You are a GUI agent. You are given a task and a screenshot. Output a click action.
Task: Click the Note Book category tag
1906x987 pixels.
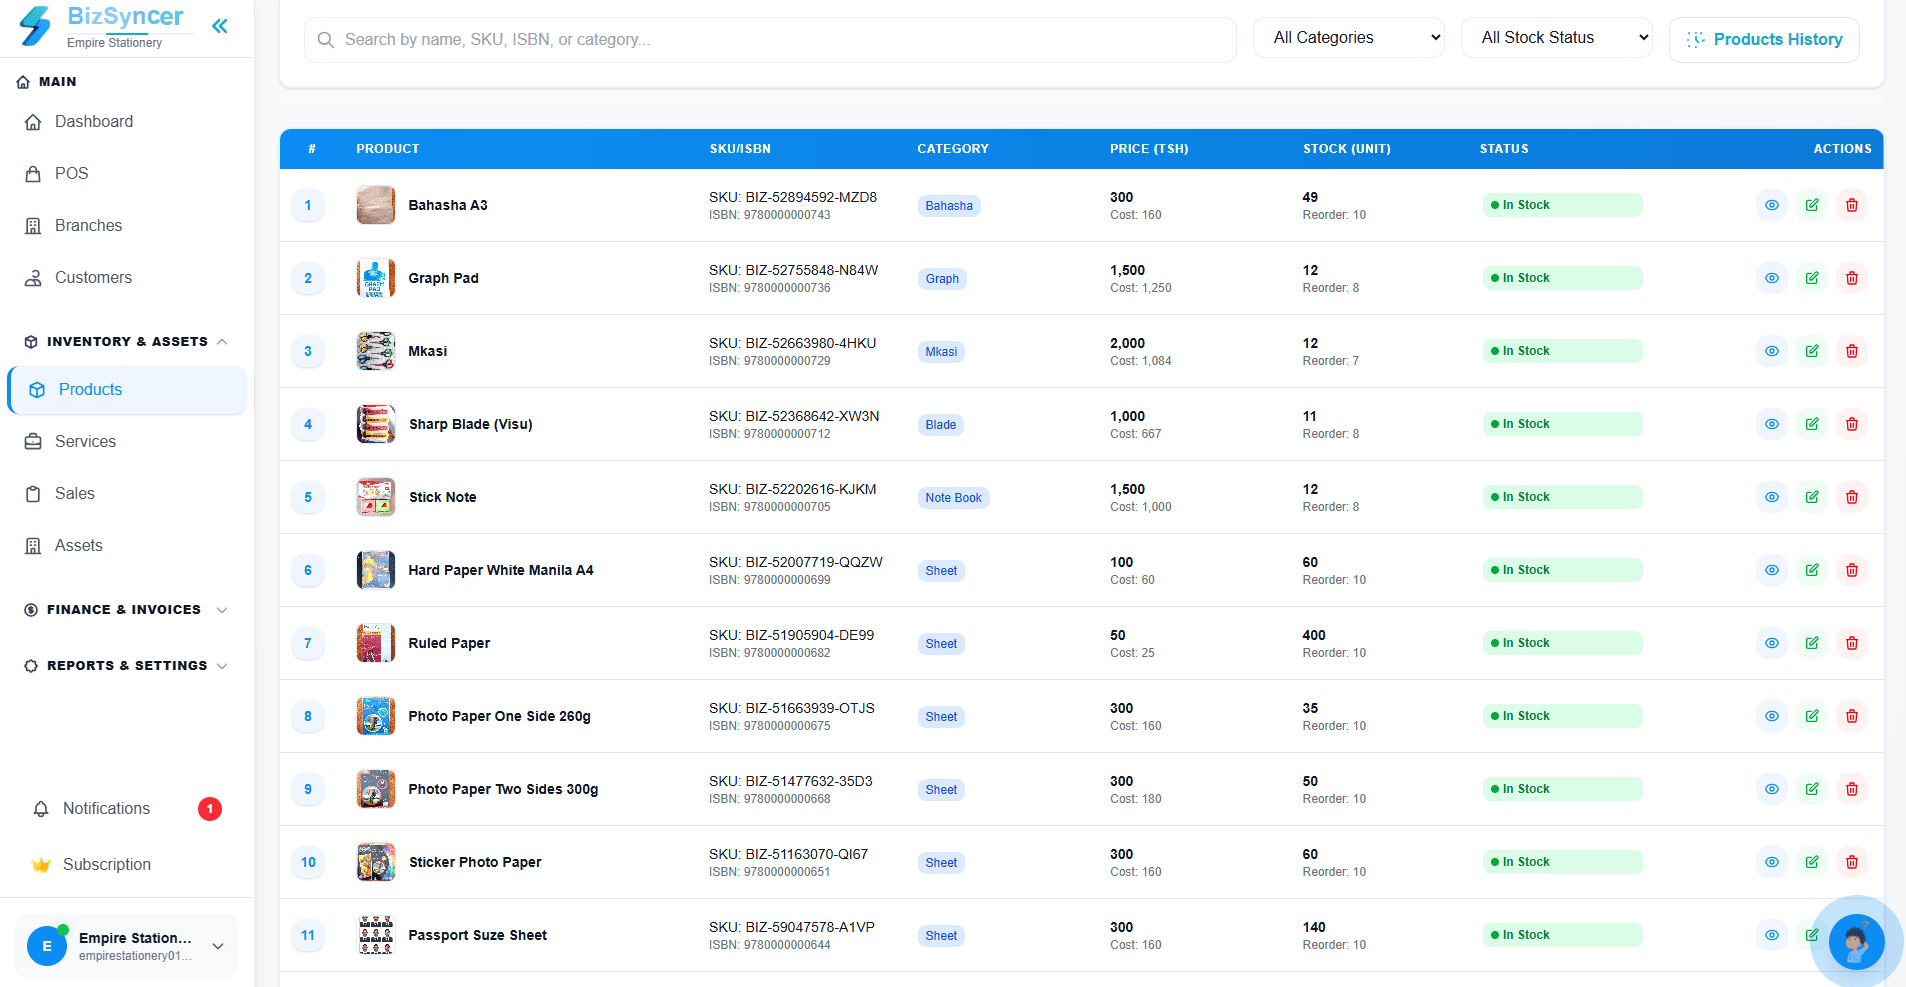(954, 498)
